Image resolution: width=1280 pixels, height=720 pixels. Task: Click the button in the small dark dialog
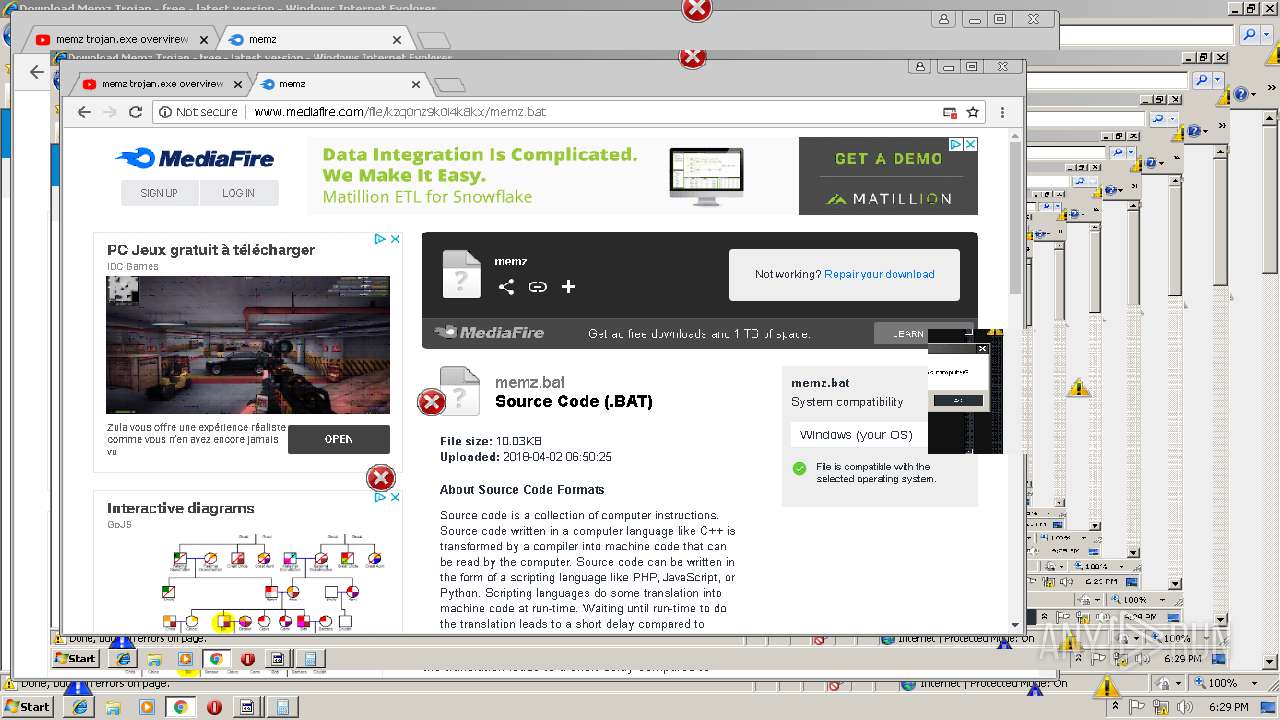tap(958, 400)
